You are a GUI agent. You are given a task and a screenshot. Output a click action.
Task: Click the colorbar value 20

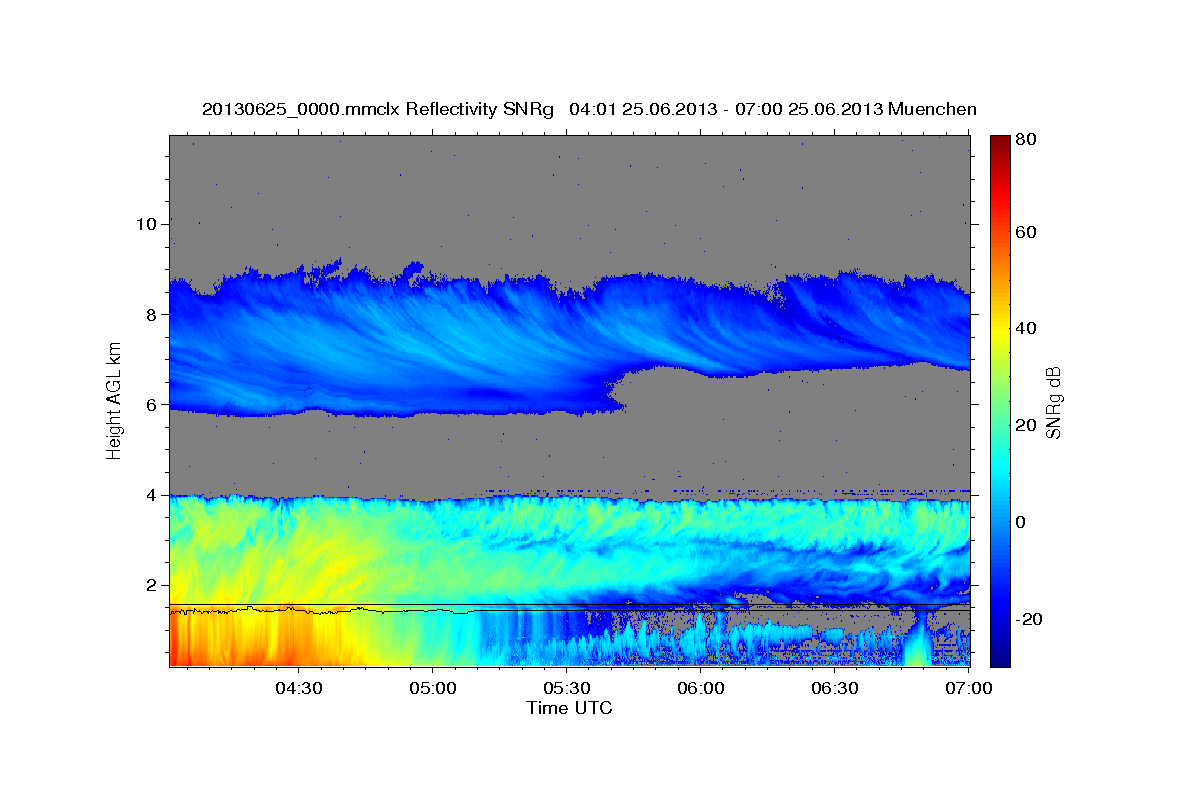pyautogui.click(x=1024, y=425)
